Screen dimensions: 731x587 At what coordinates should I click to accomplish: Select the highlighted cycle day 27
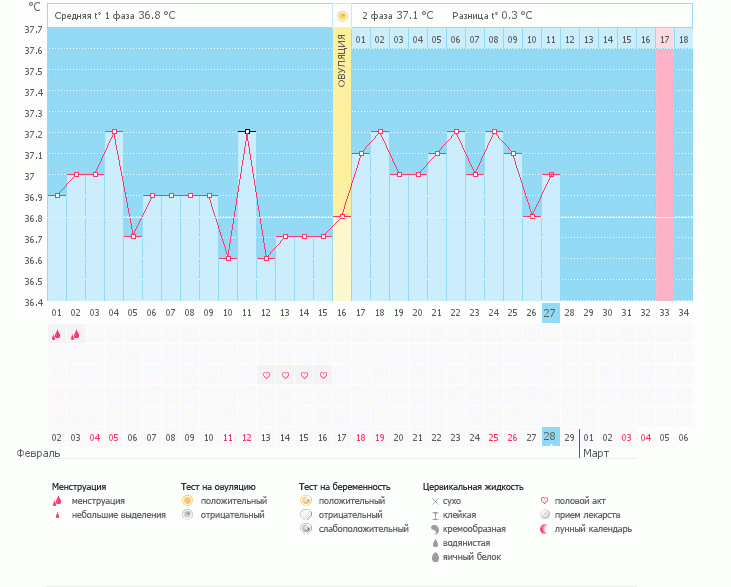pos(550,313)
